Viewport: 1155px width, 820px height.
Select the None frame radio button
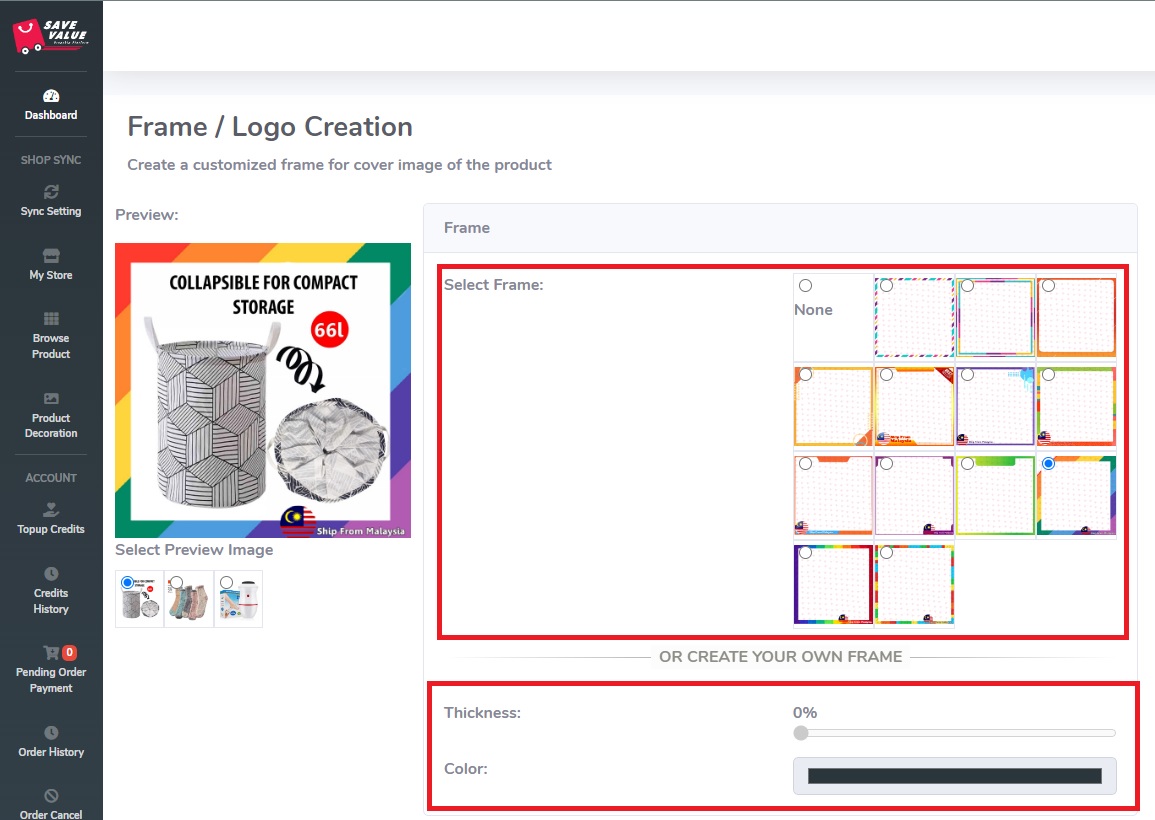point(805,286)
